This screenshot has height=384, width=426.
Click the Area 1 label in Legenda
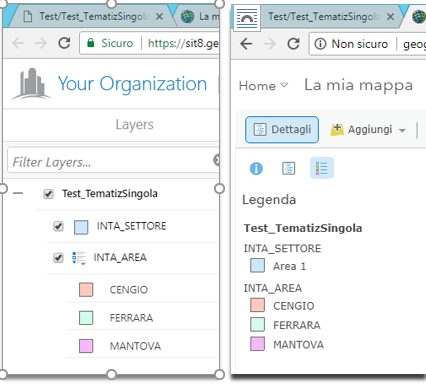click(289, 266)
